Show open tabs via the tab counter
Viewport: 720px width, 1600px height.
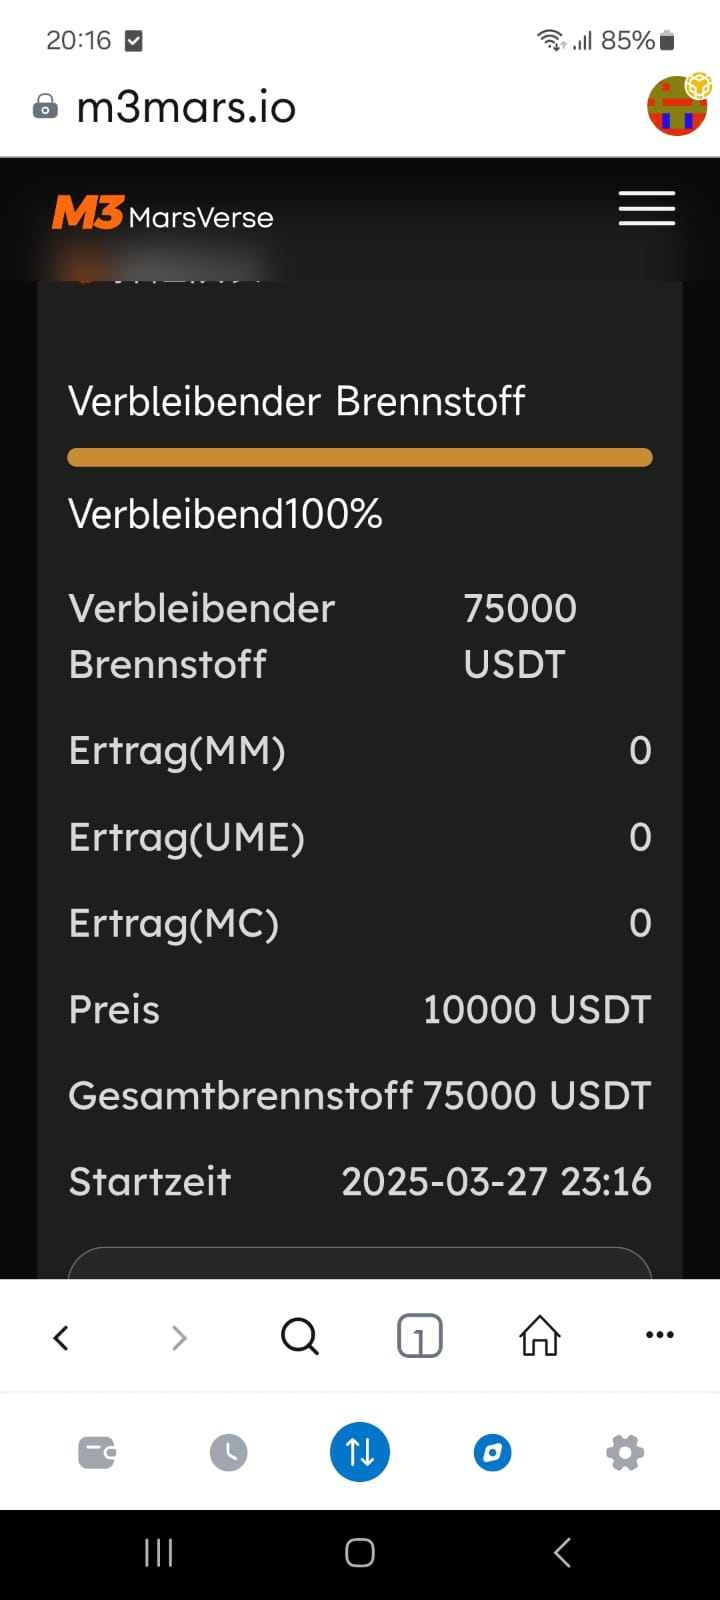point(419,1336)
